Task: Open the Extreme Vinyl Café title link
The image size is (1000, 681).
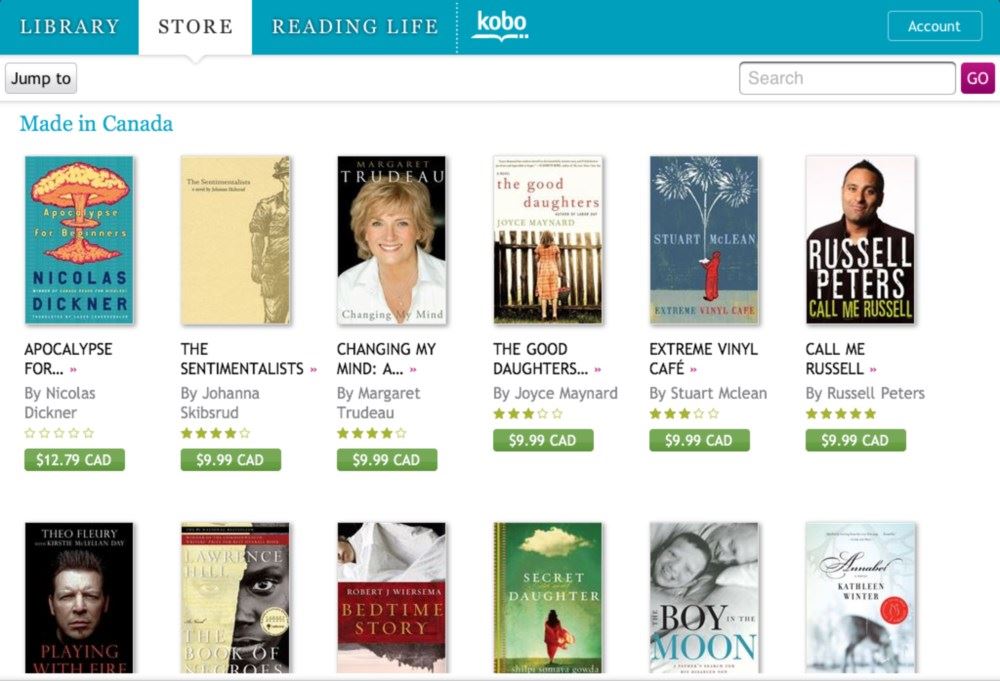Action: point(703,359)
